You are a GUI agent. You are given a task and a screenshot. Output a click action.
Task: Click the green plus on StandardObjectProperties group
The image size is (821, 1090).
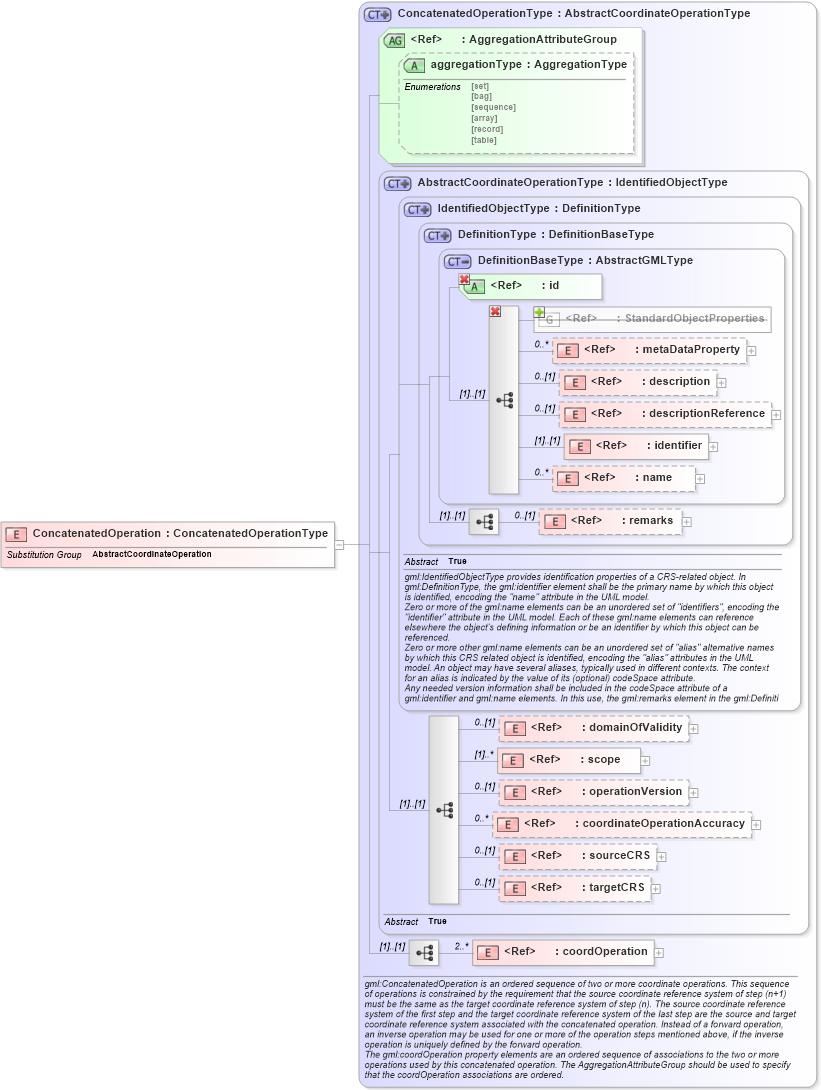(539, 312)
